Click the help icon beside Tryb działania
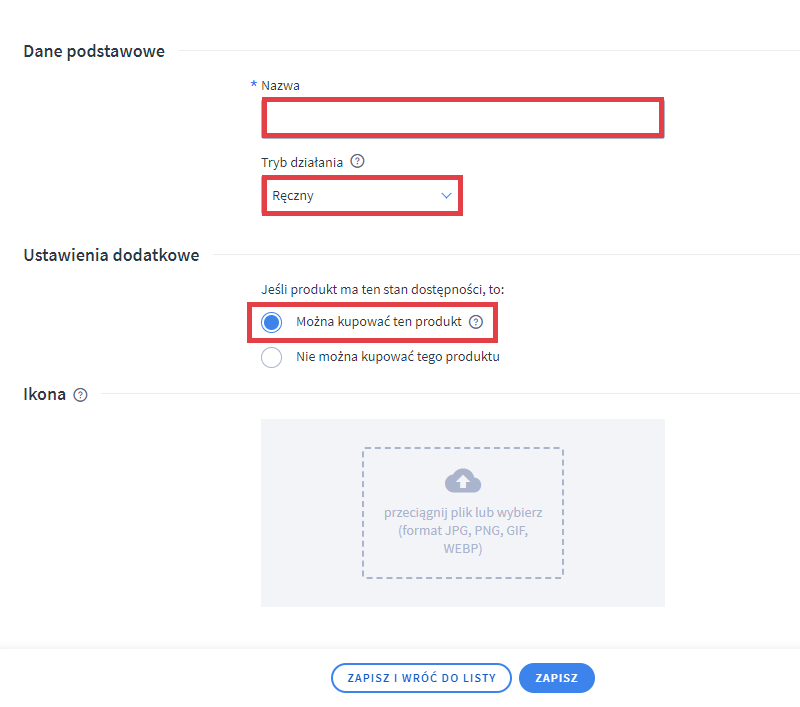Image resolution: width=800 pixels, height=707 pixels. pyautogui.click(x=357, y=161)
